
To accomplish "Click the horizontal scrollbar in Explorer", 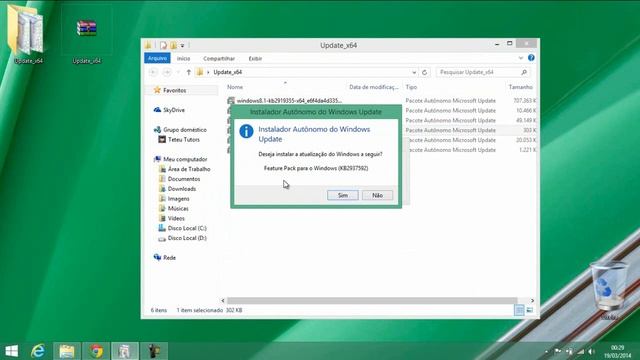I will [372, 300].
